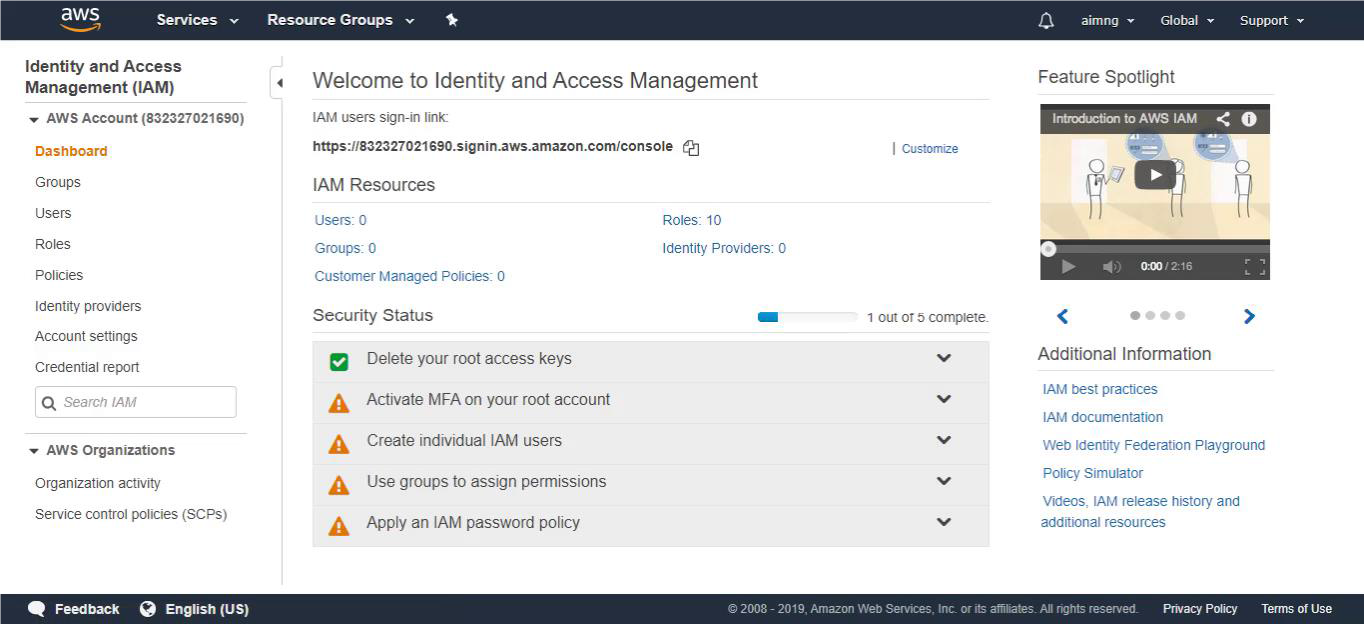Click the video seek bar scrubber
1364x624 pixels.
[x=1048, y=249]
